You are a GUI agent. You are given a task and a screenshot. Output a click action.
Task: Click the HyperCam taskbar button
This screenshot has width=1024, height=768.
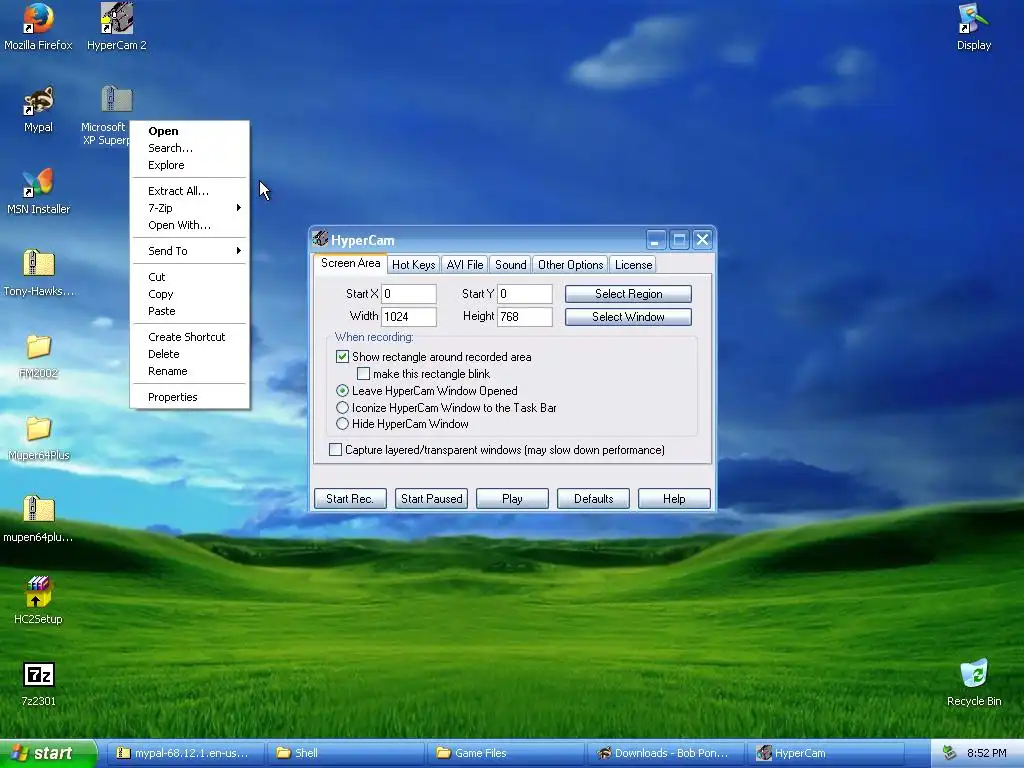coord(827,753)
